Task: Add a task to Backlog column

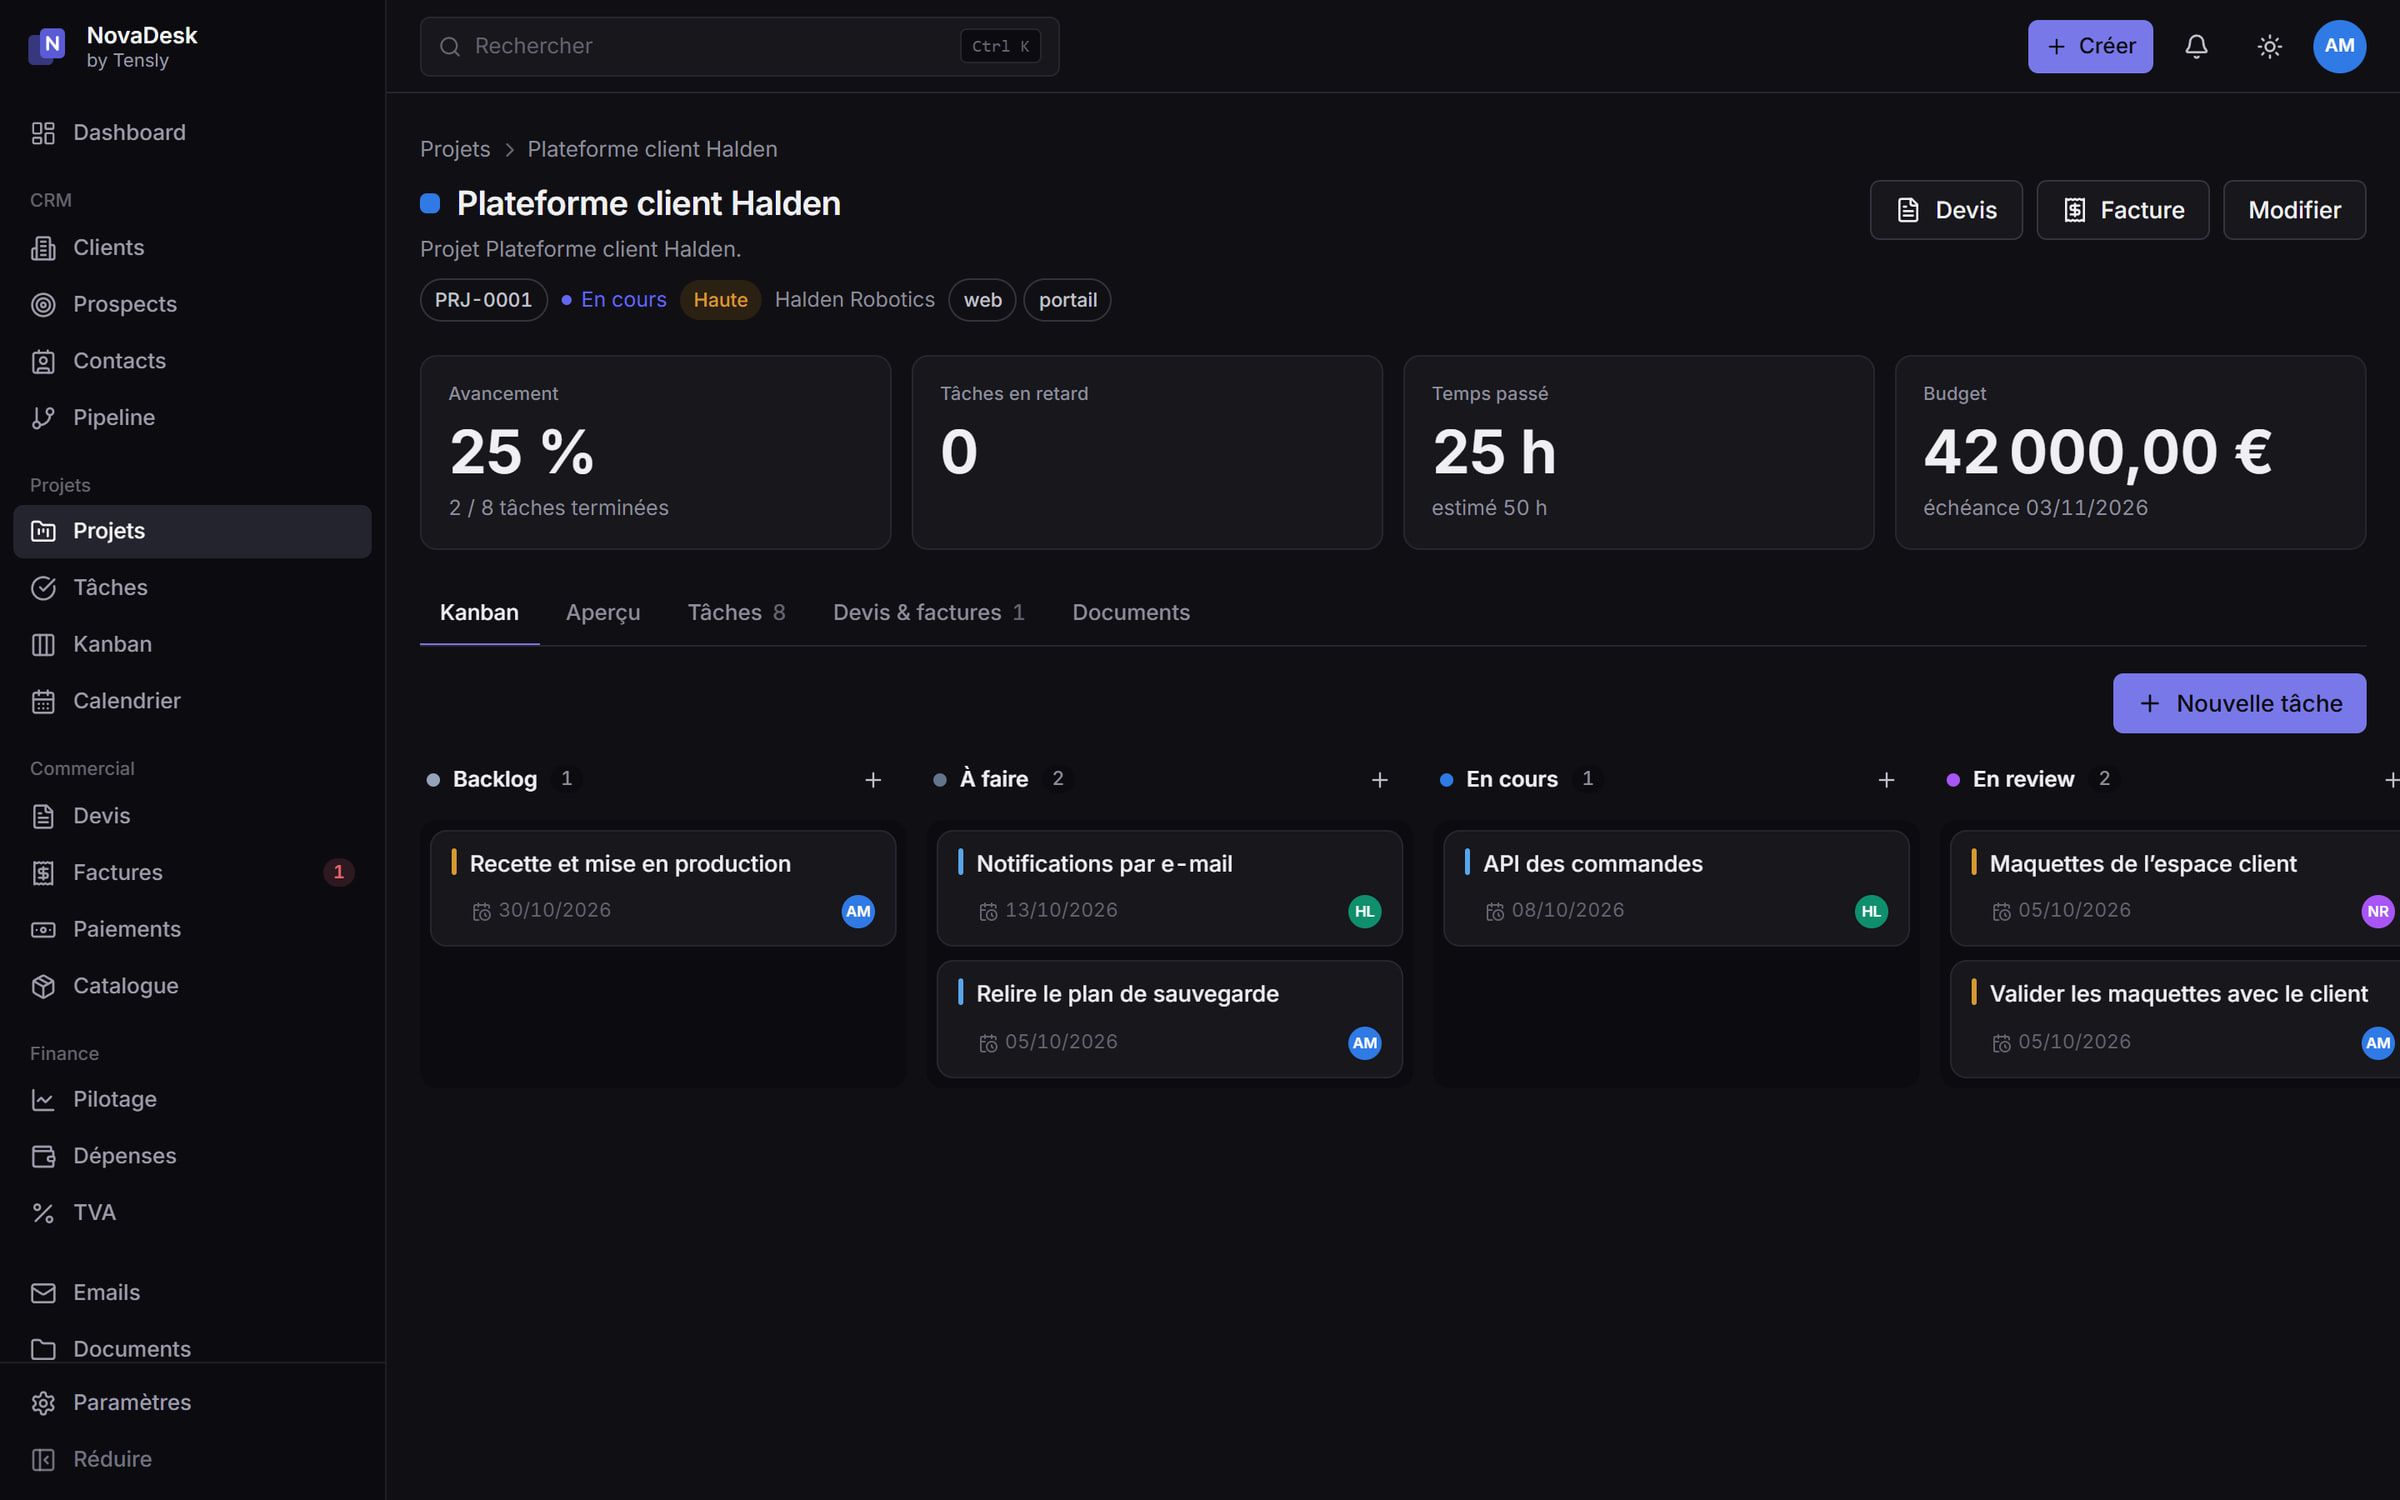Action: coord(873,780)
